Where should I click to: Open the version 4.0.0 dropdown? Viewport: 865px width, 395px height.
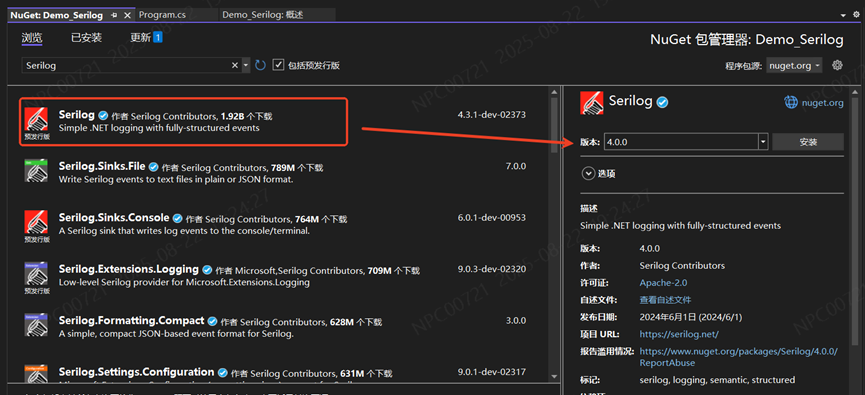click(763, 142)
